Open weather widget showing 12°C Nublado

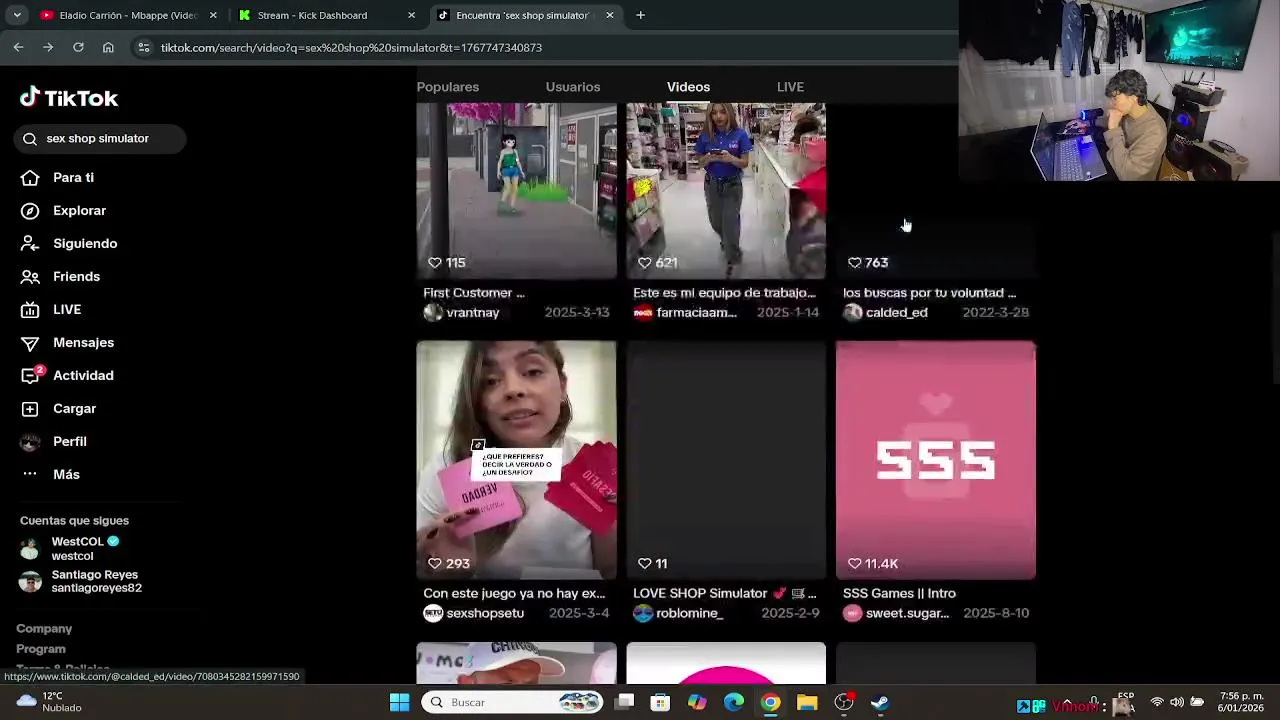(x=50, y=702)
